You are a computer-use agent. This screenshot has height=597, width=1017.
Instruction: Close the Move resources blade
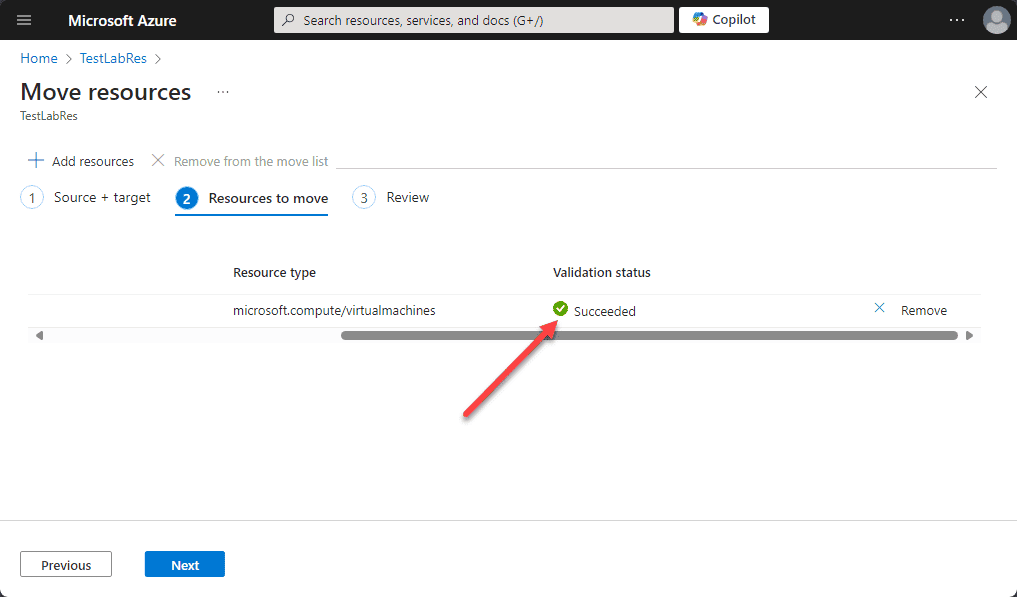981,92
